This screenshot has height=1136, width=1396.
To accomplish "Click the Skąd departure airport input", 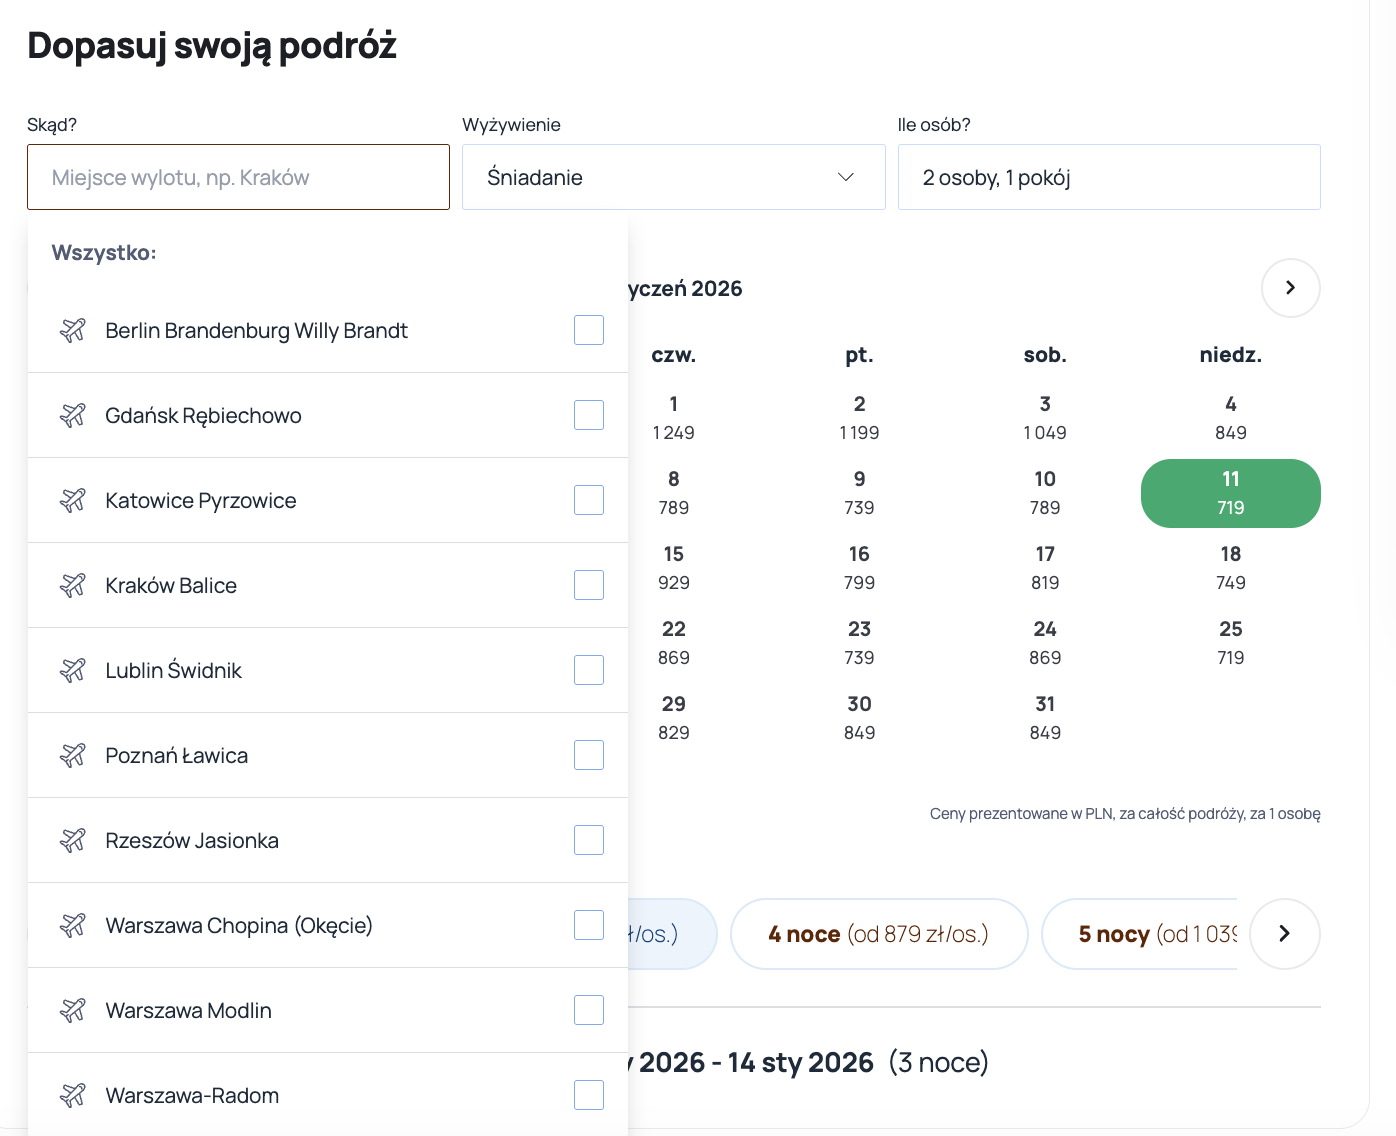I will point(238,177).
